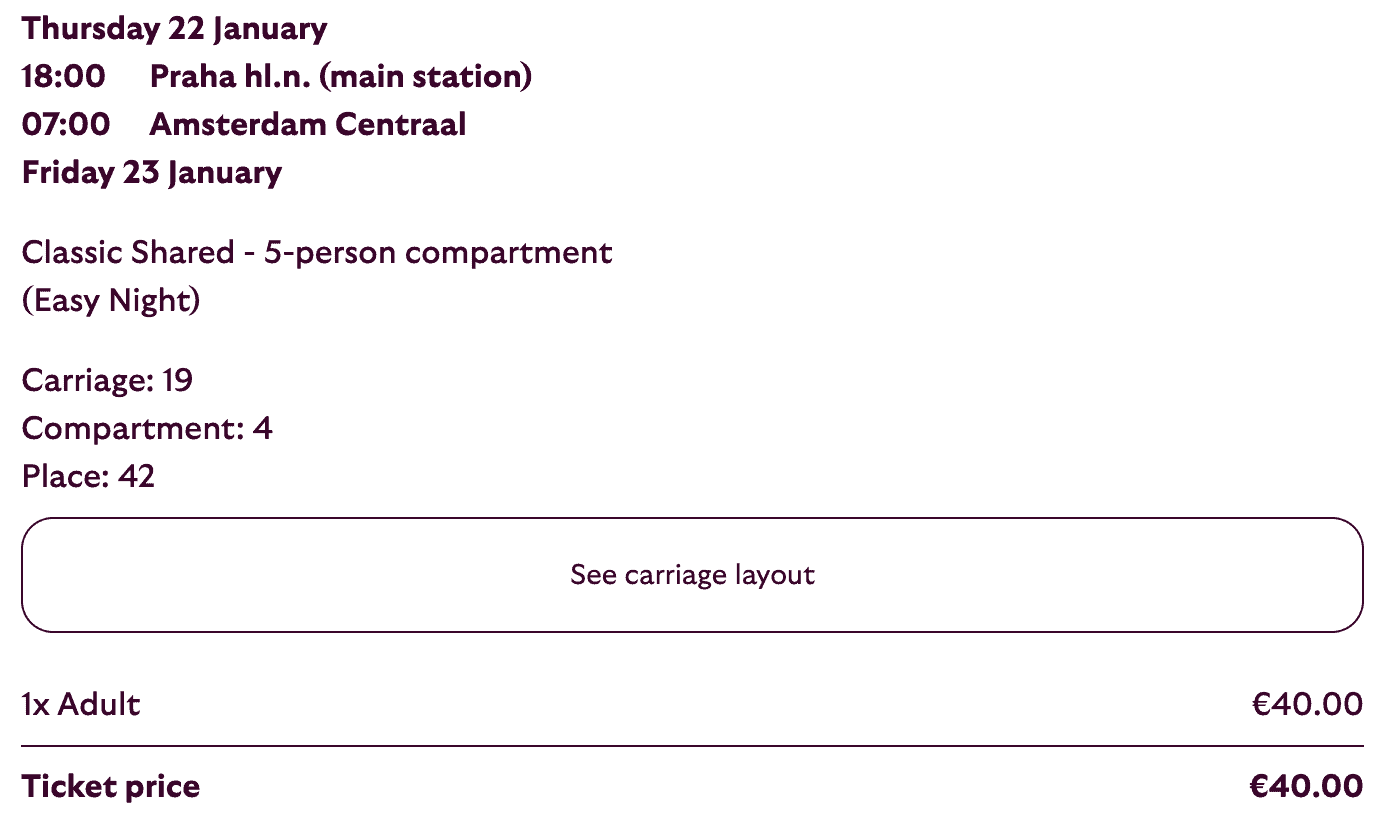
Task: Select the (Easy Night) label
Action: (x=111, y=300)
